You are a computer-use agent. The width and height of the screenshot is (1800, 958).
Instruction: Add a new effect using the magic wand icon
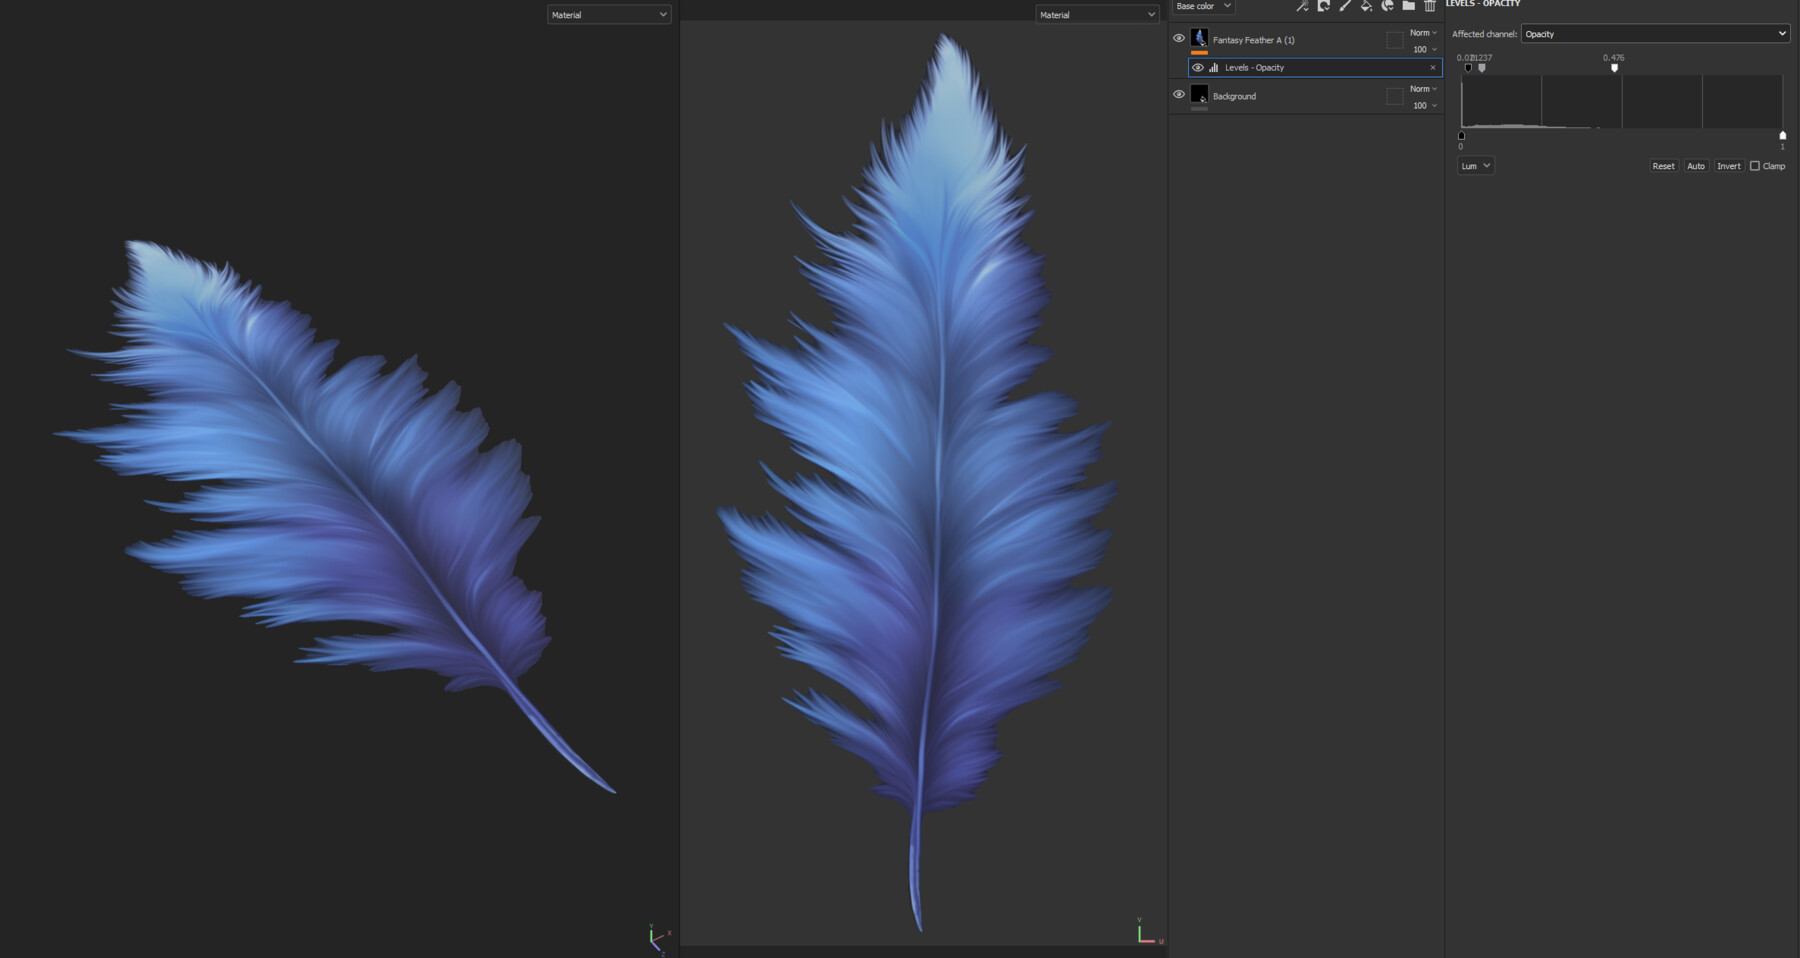click(1302, 6)
